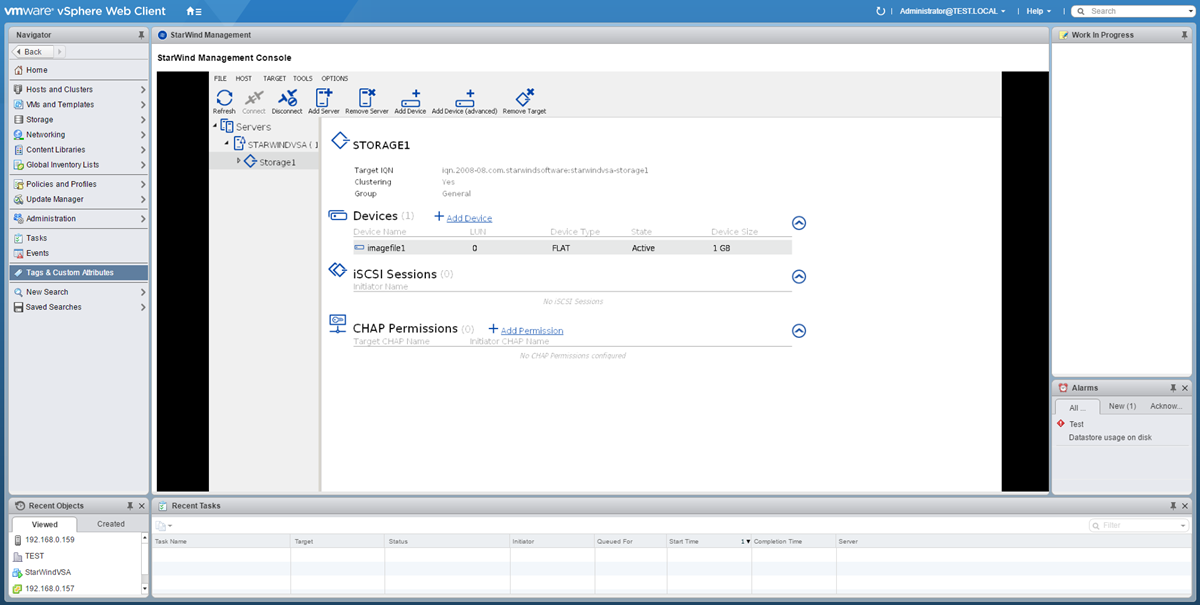
Task: Click the global refresh icon in top bar
Action: click(880, 11)
